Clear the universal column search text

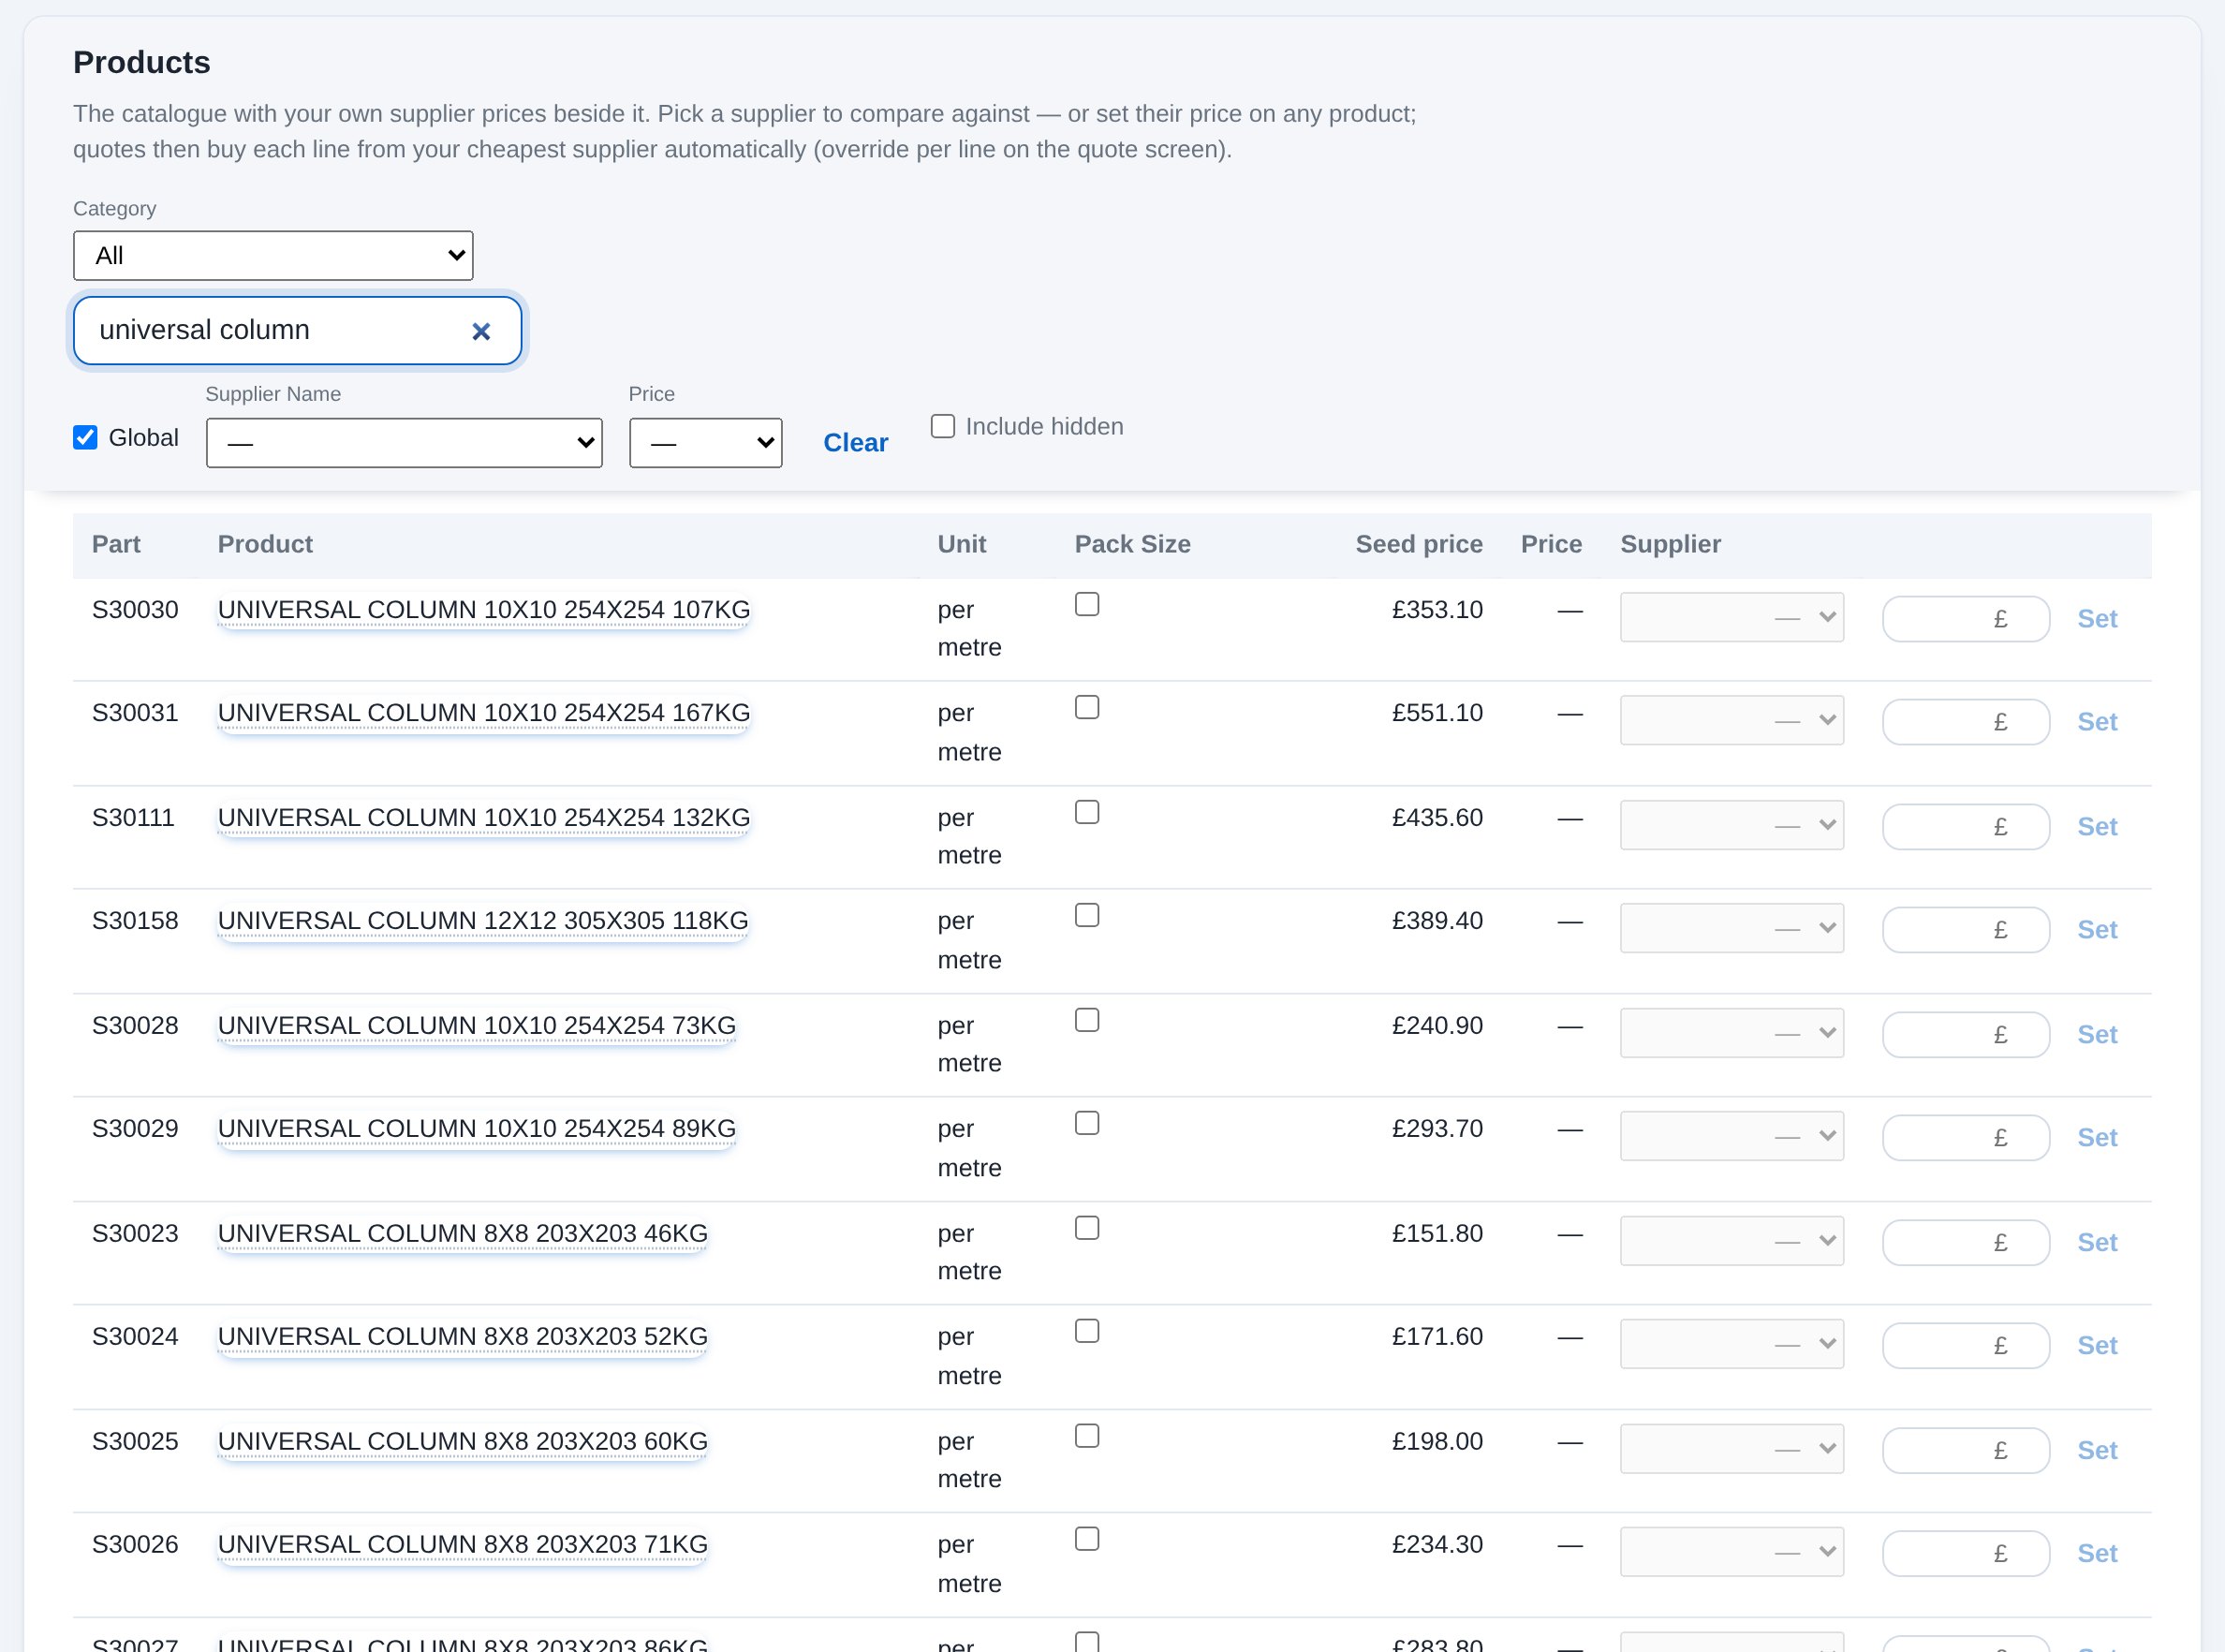pyautogui.click(x=481, y=331)
